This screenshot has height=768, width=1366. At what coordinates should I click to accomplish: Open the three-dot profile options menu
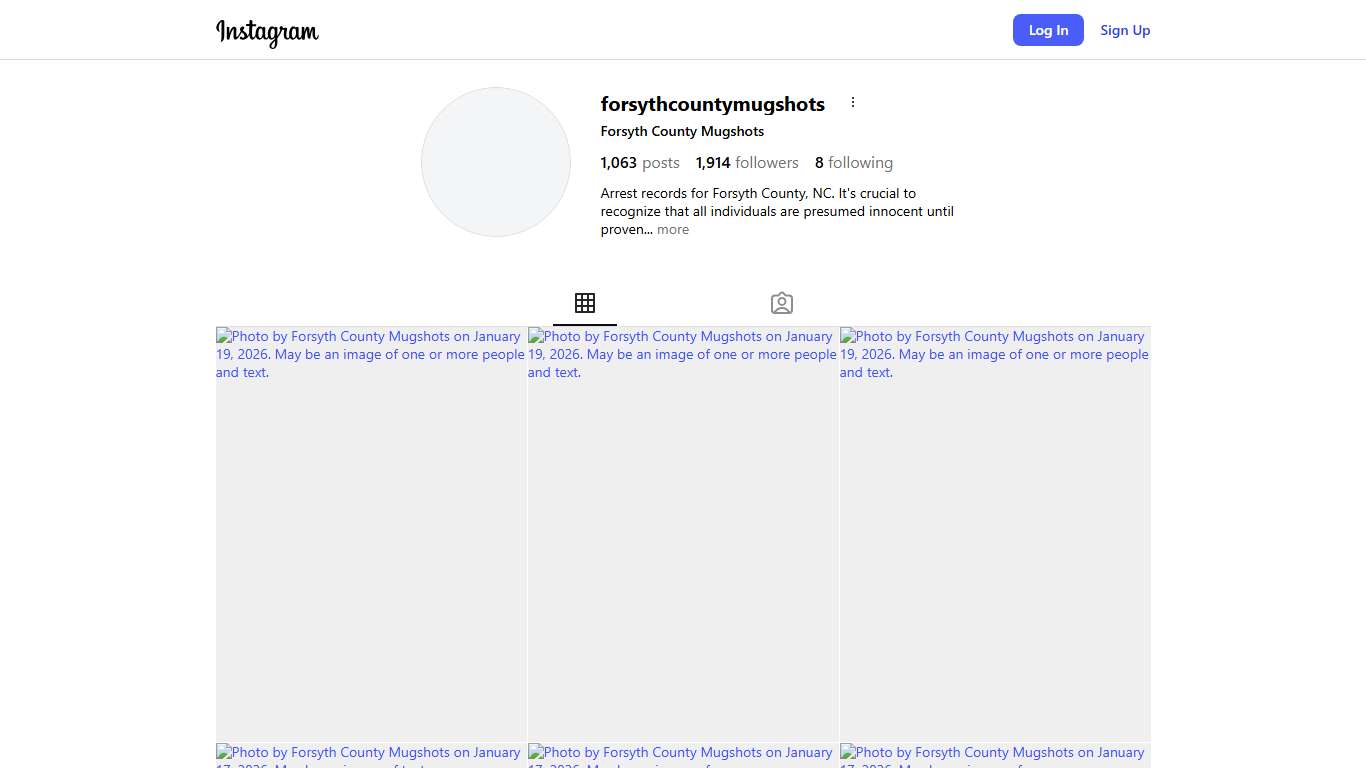[853, 103]
